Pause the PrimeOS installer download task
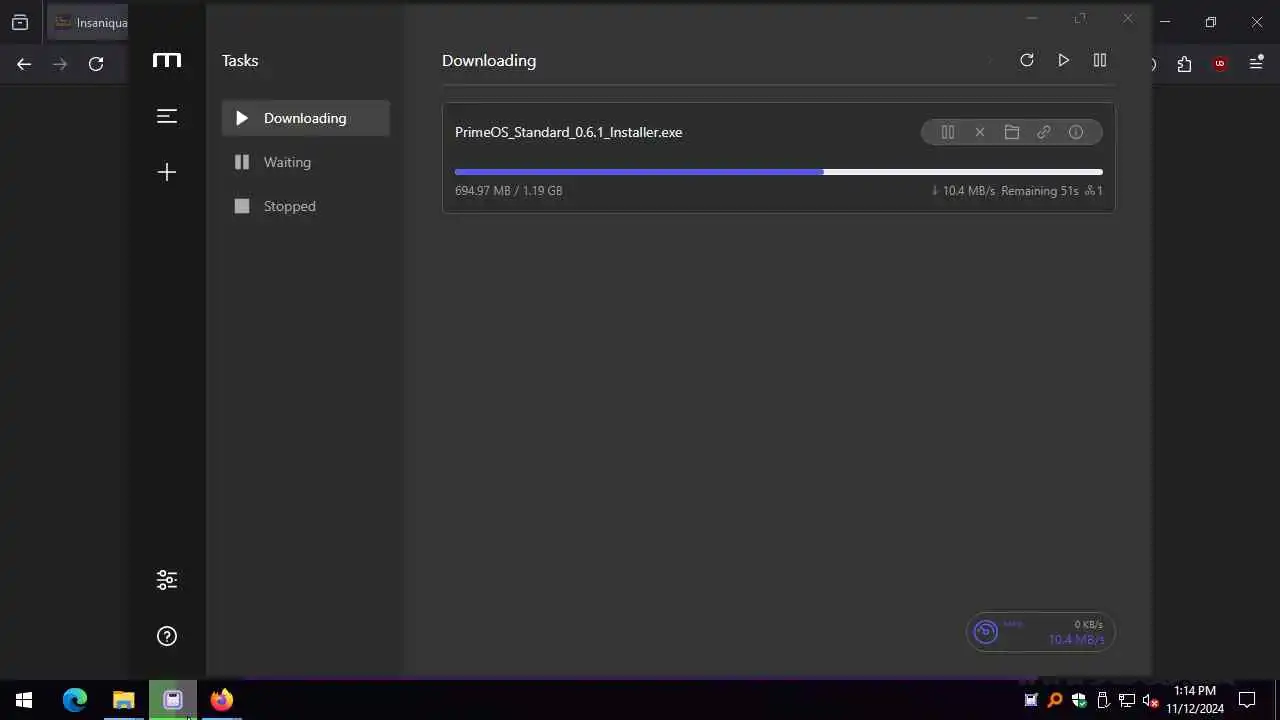Image resolution: width=1280 pixels, height=720 pixels. coord(947,132)
